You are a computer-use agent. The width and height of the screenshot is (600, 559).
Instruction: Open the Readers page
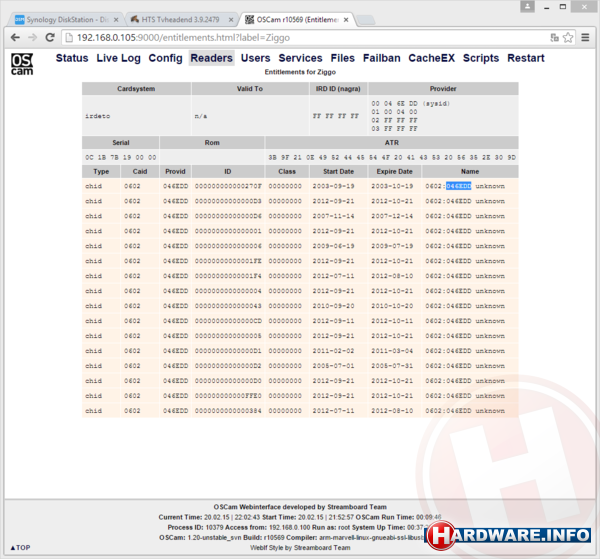212,58
